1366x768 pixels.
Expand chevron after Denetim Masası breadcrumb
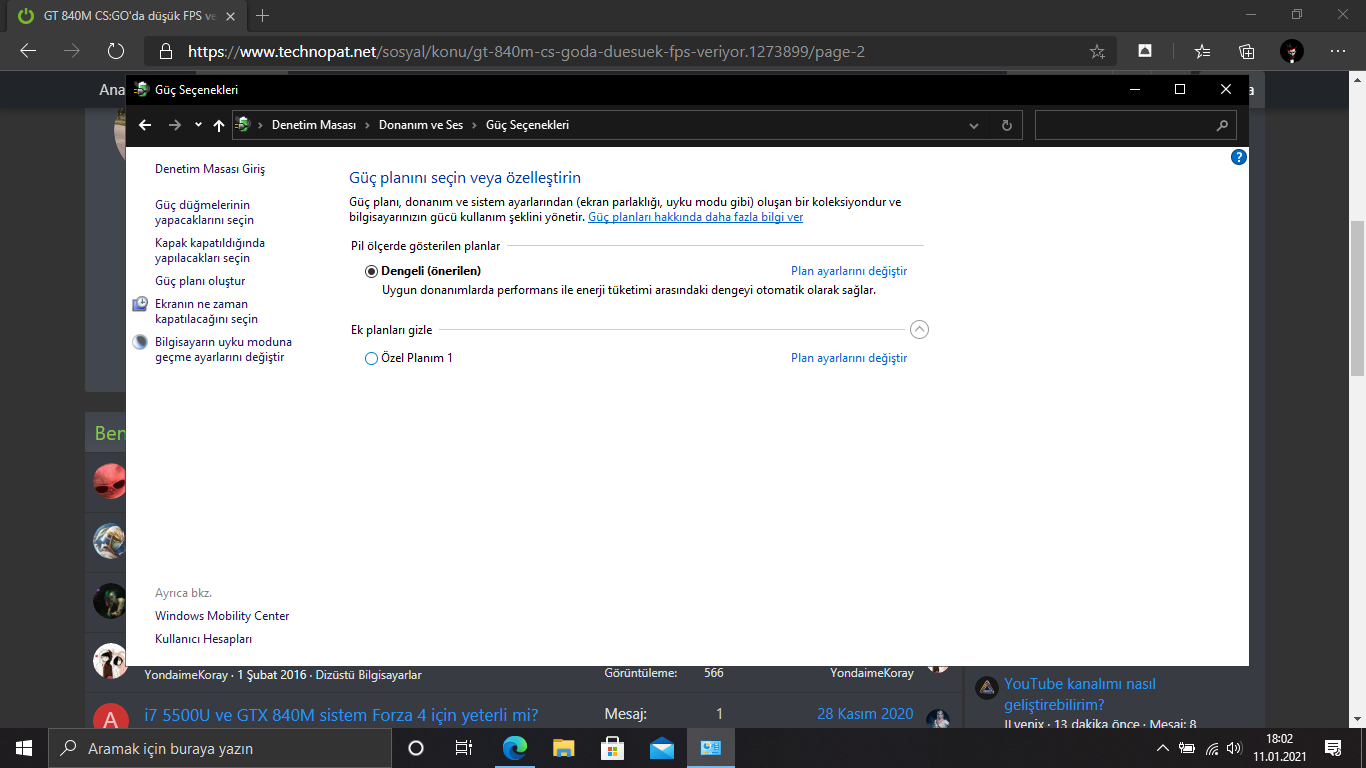coord(367,125)
